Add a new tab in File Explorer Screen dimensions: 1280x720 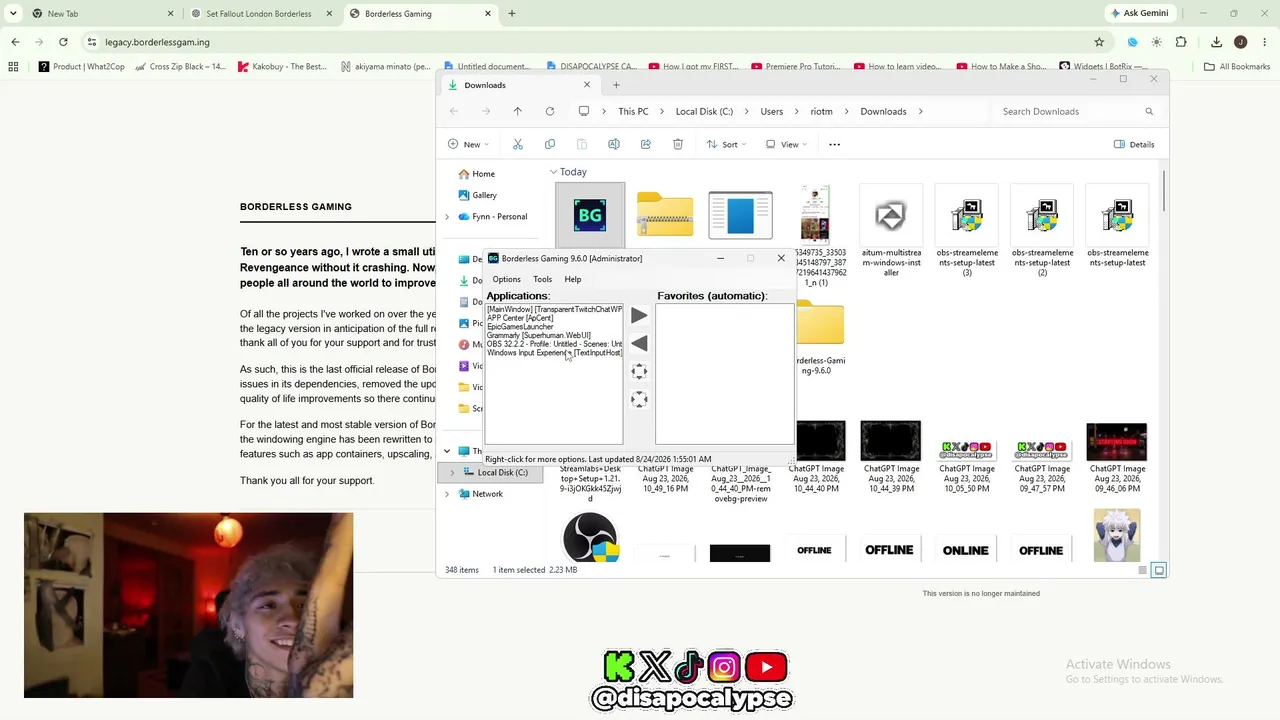click(x=616, y=85)
